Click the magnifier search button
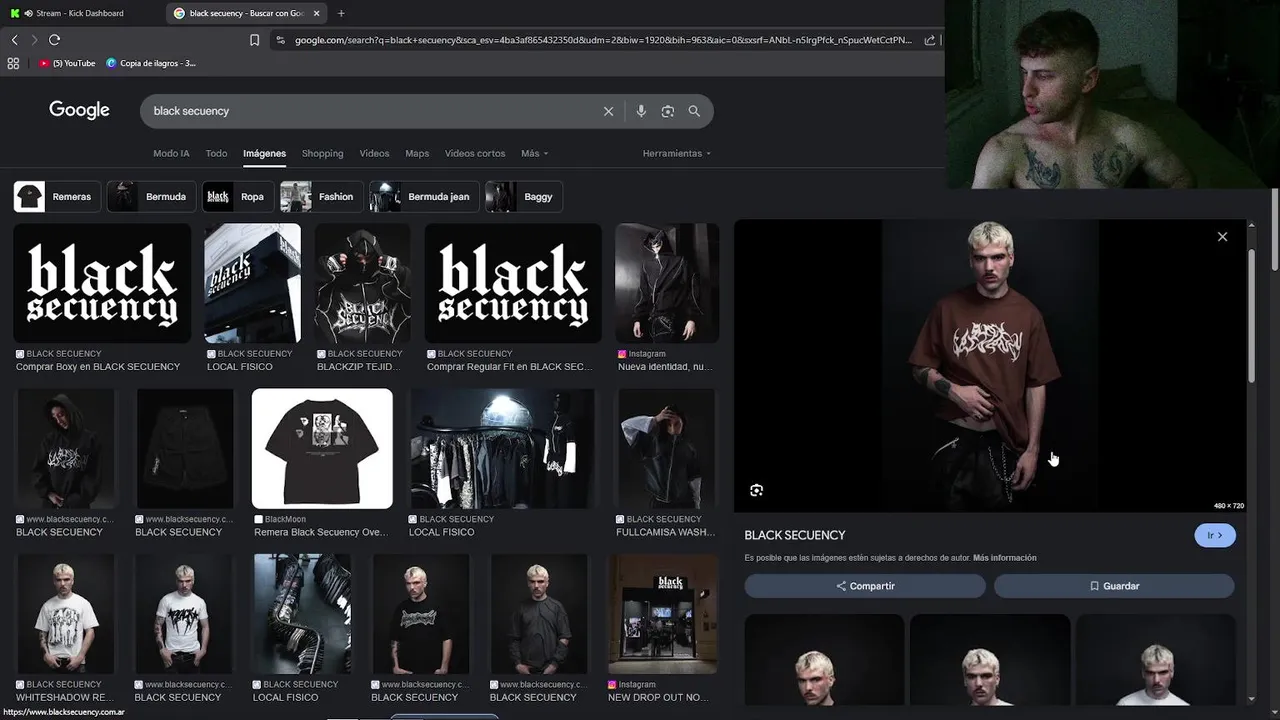Screen dimensions: 1280x720 click(694, 111)
